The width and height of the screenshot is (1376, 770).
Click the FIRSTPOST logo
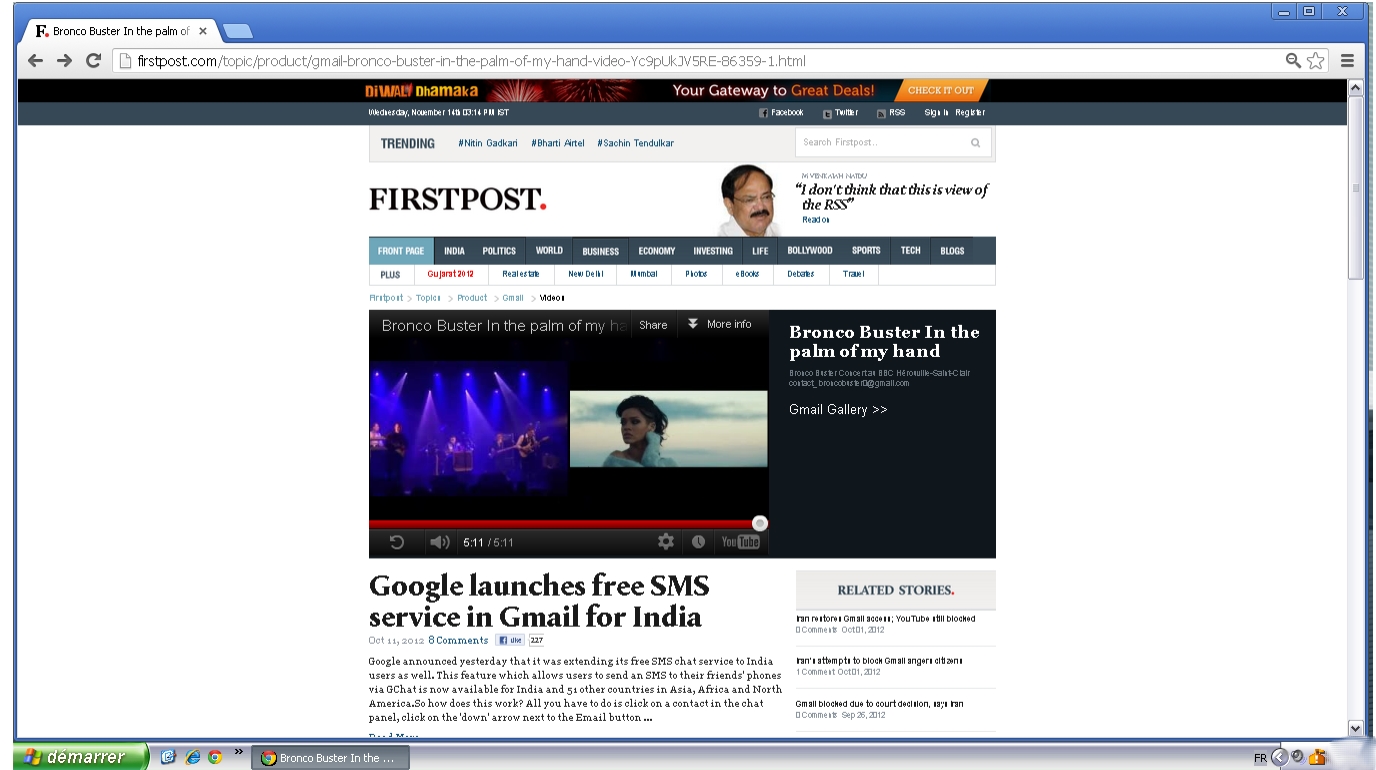click(458, 199)
